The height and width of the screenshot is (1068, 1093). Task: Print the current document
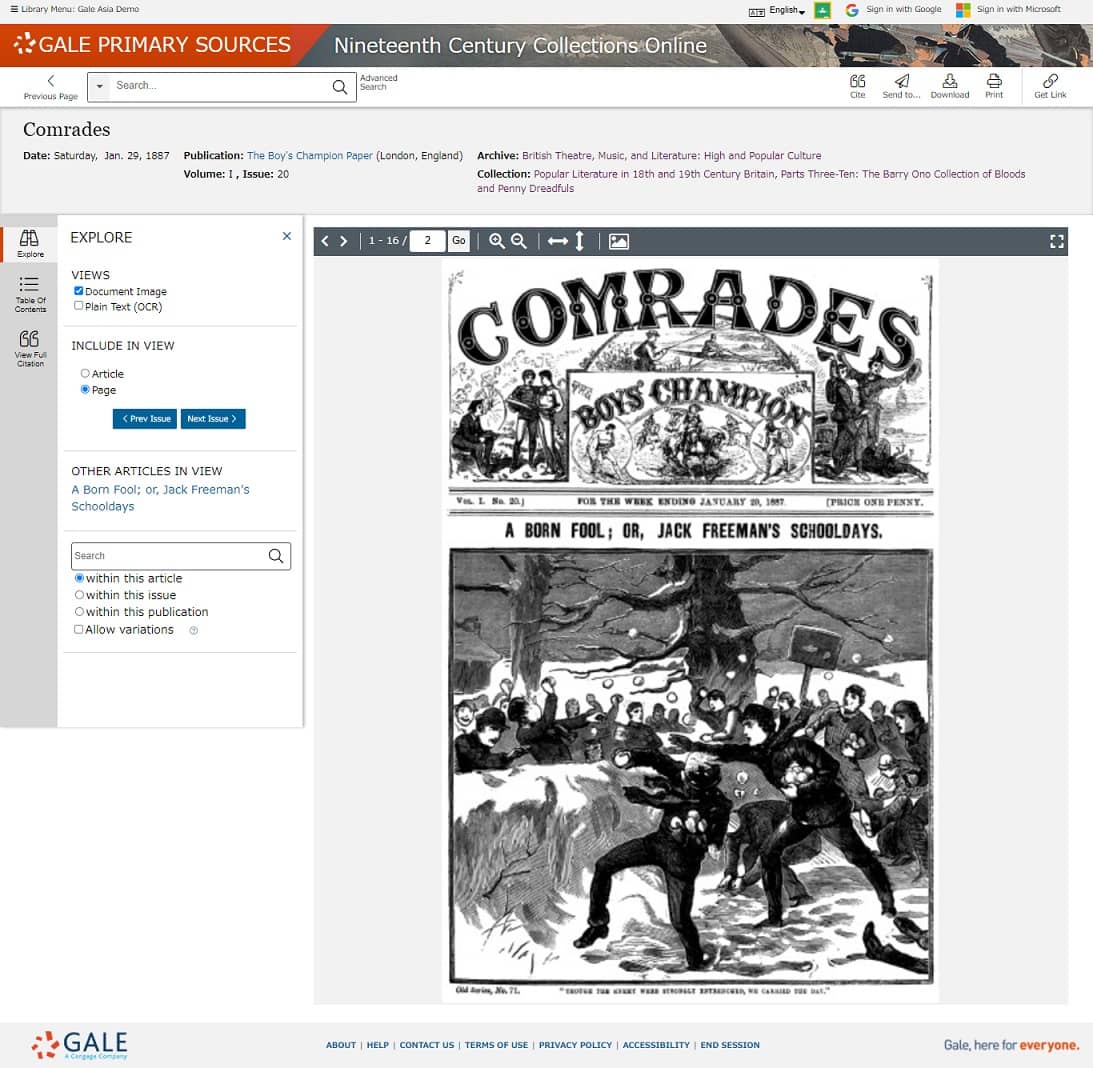994,86
